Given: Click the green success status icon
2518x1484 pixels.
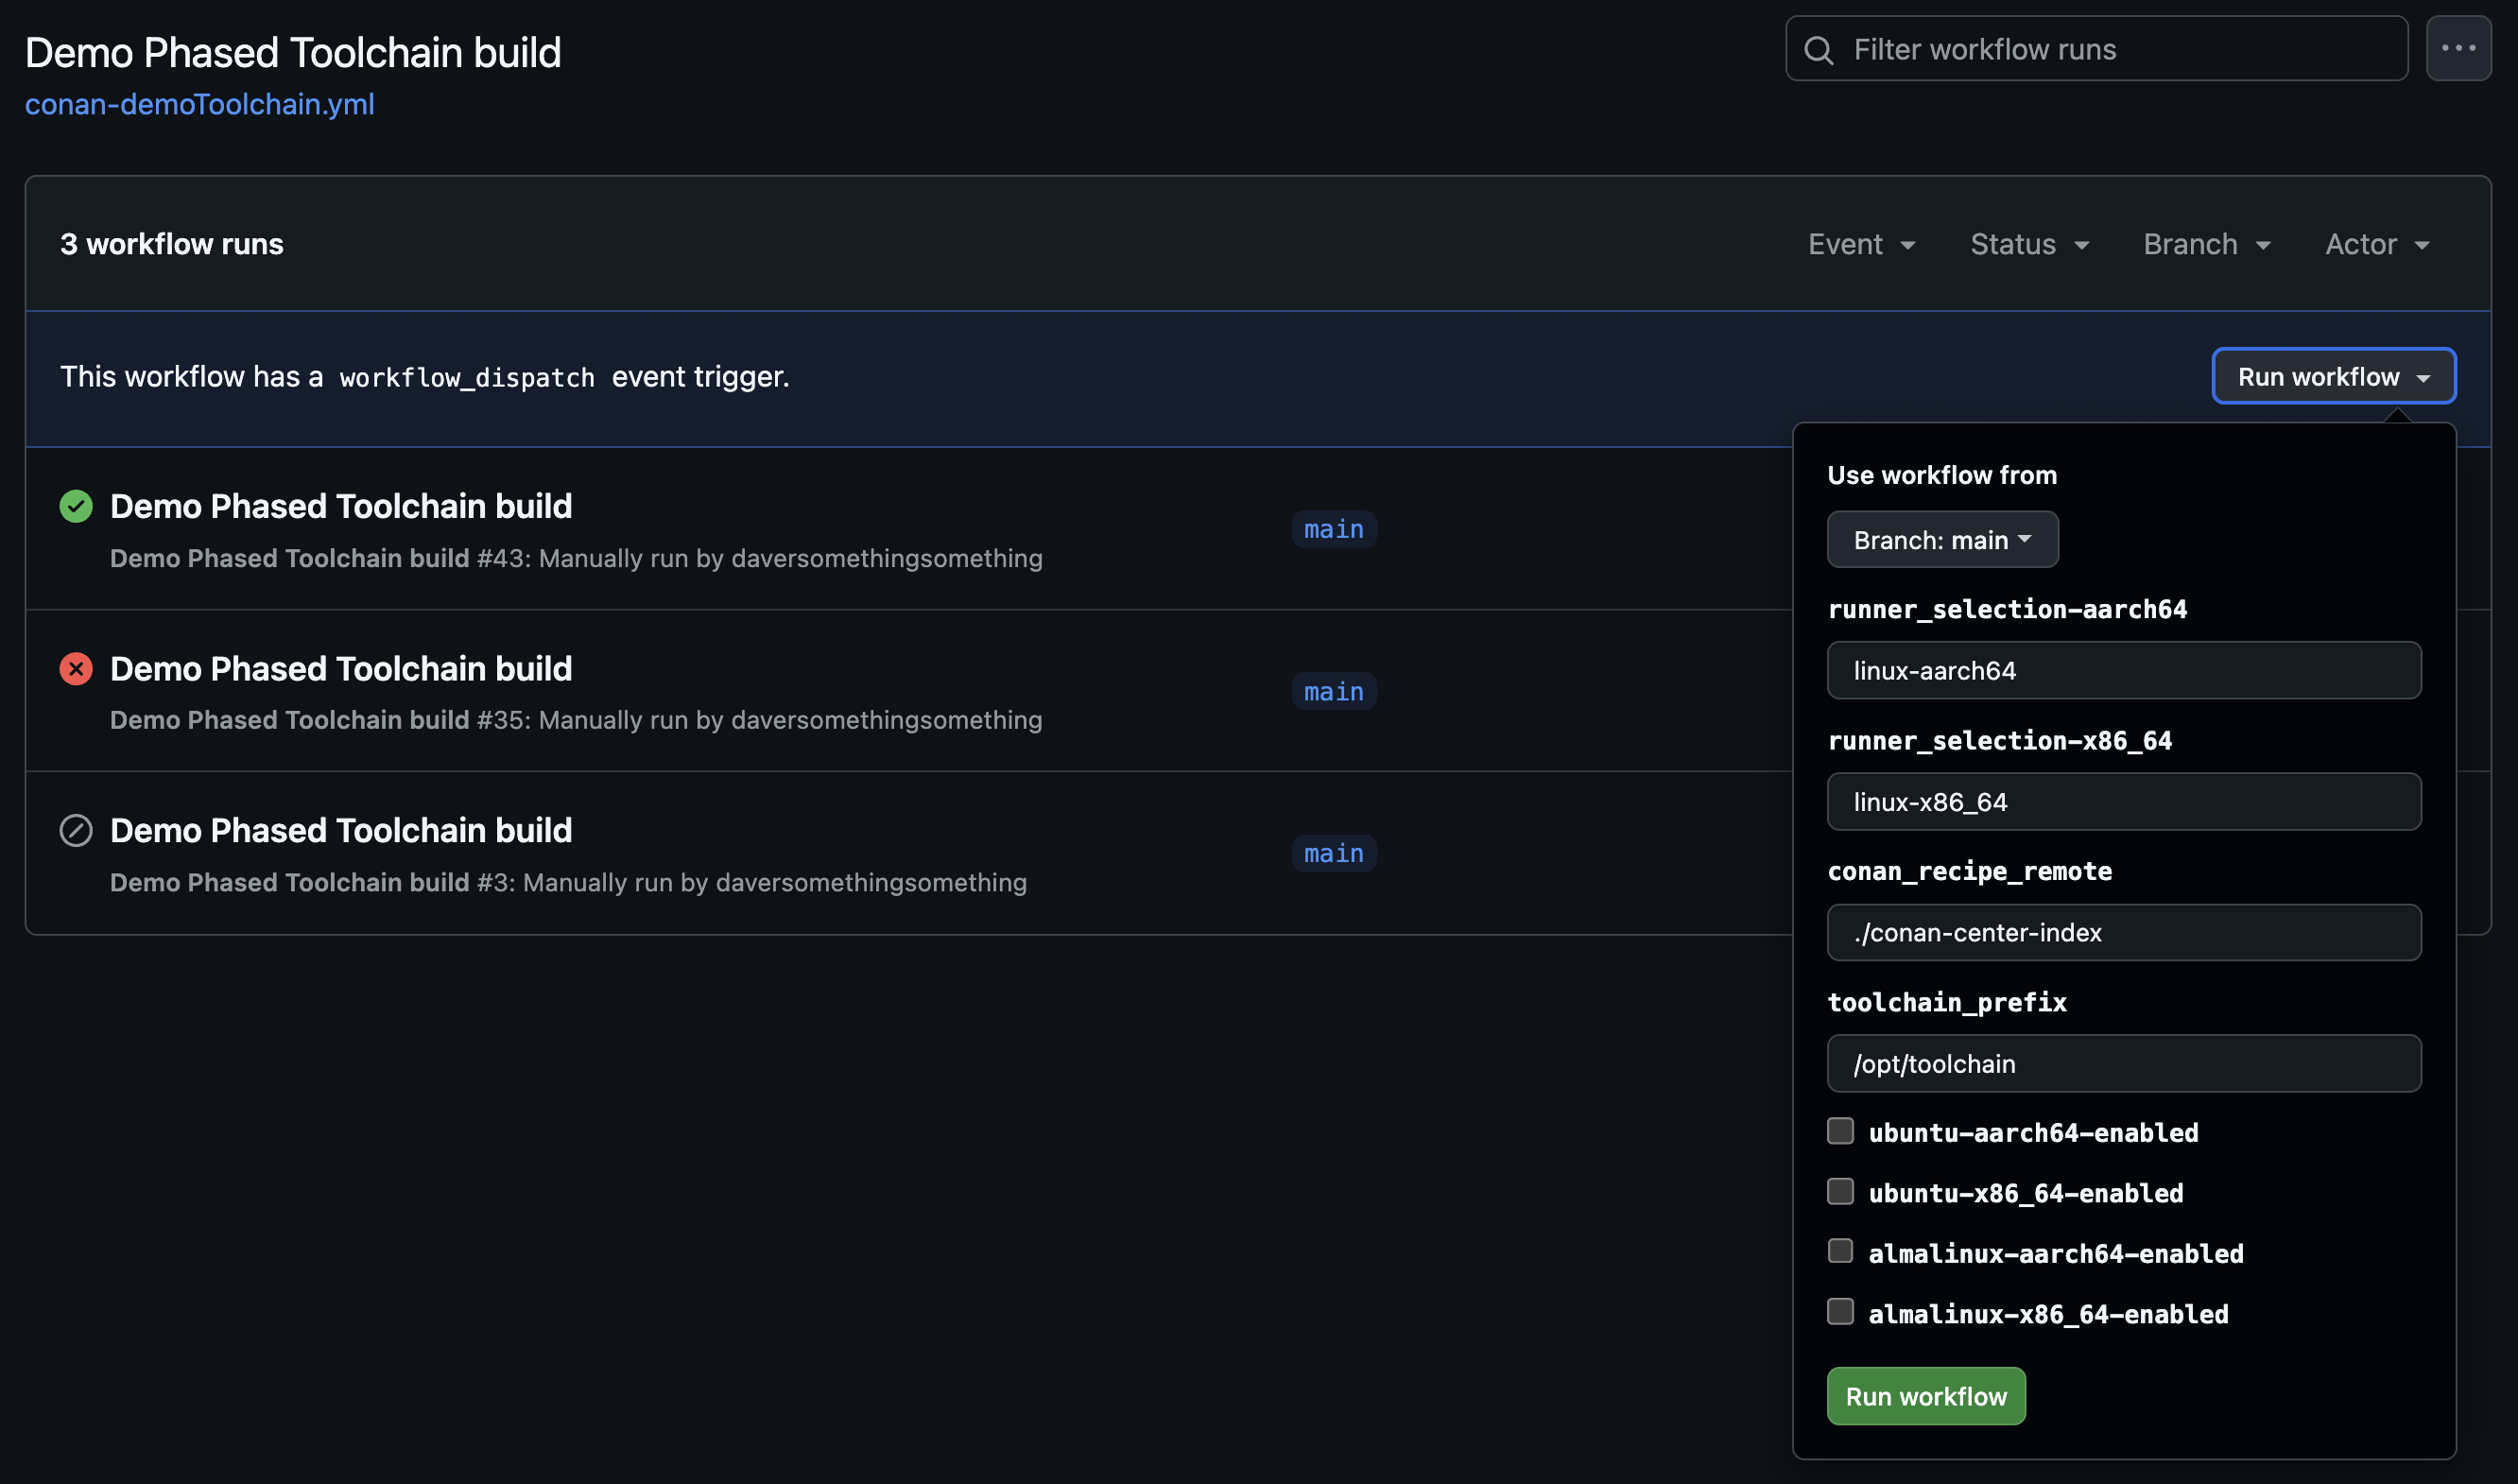Looking at the screenshot, I should 76,506.
